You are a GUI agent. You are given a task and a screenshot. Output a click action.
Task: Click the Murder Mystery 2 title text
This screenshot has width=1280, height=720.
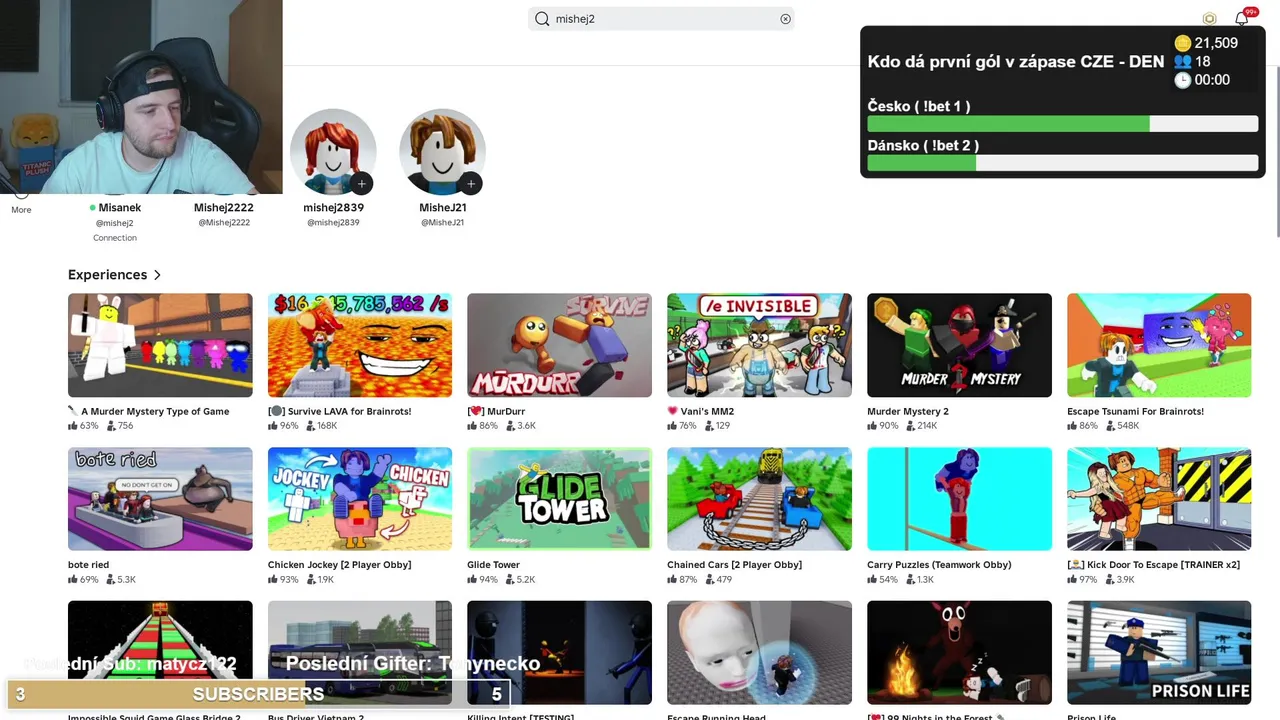(x=908, y=411)
